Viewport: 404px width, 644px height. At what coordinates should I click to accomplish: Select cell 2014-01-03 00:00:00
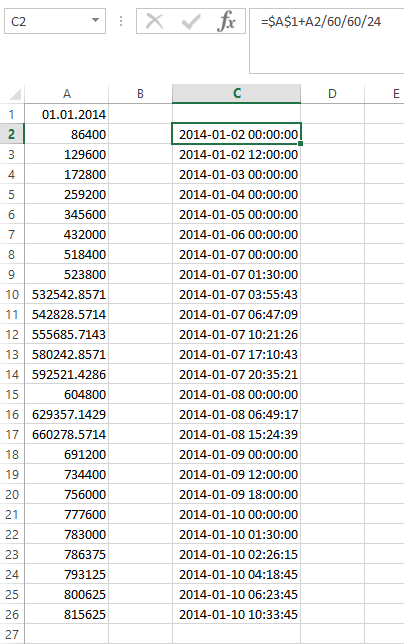(x=236, y=174)
